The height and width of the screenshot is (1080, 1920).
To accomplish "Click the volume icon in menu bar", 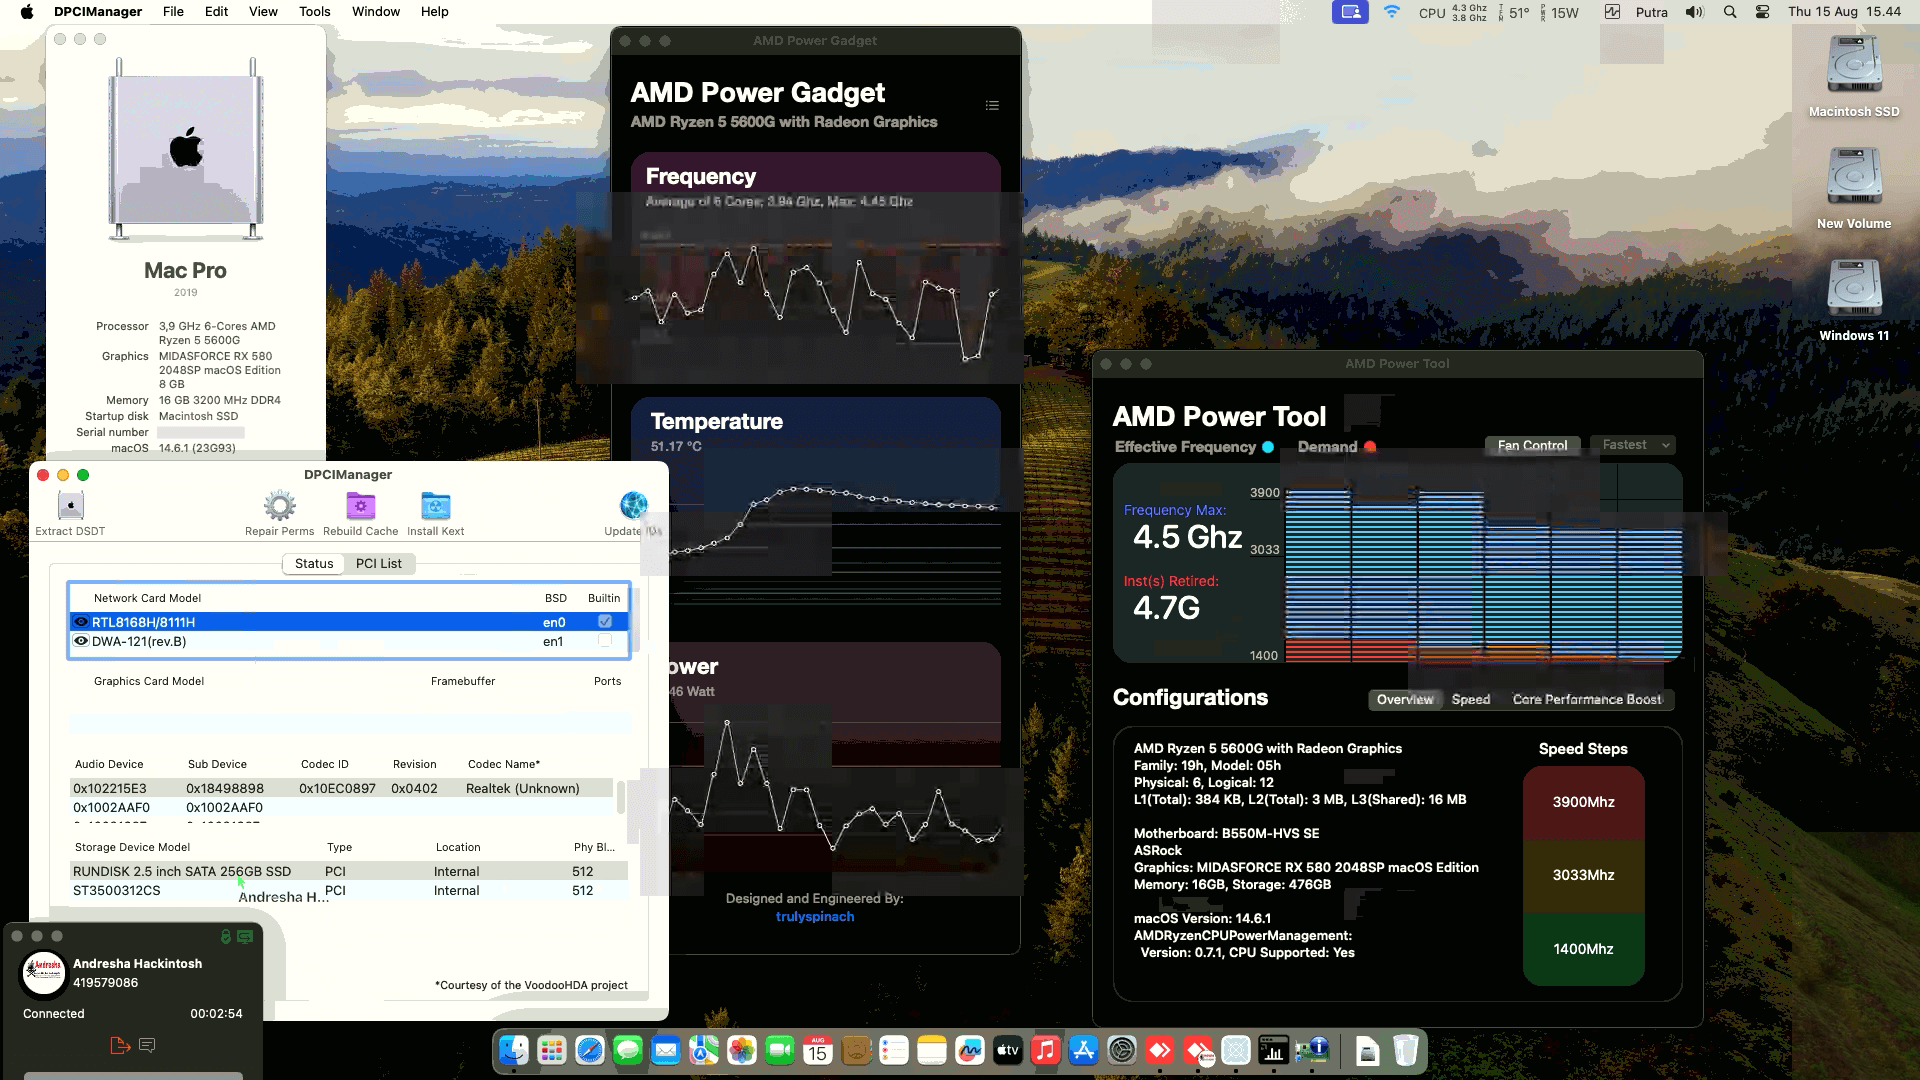I will coord(1694,12).
